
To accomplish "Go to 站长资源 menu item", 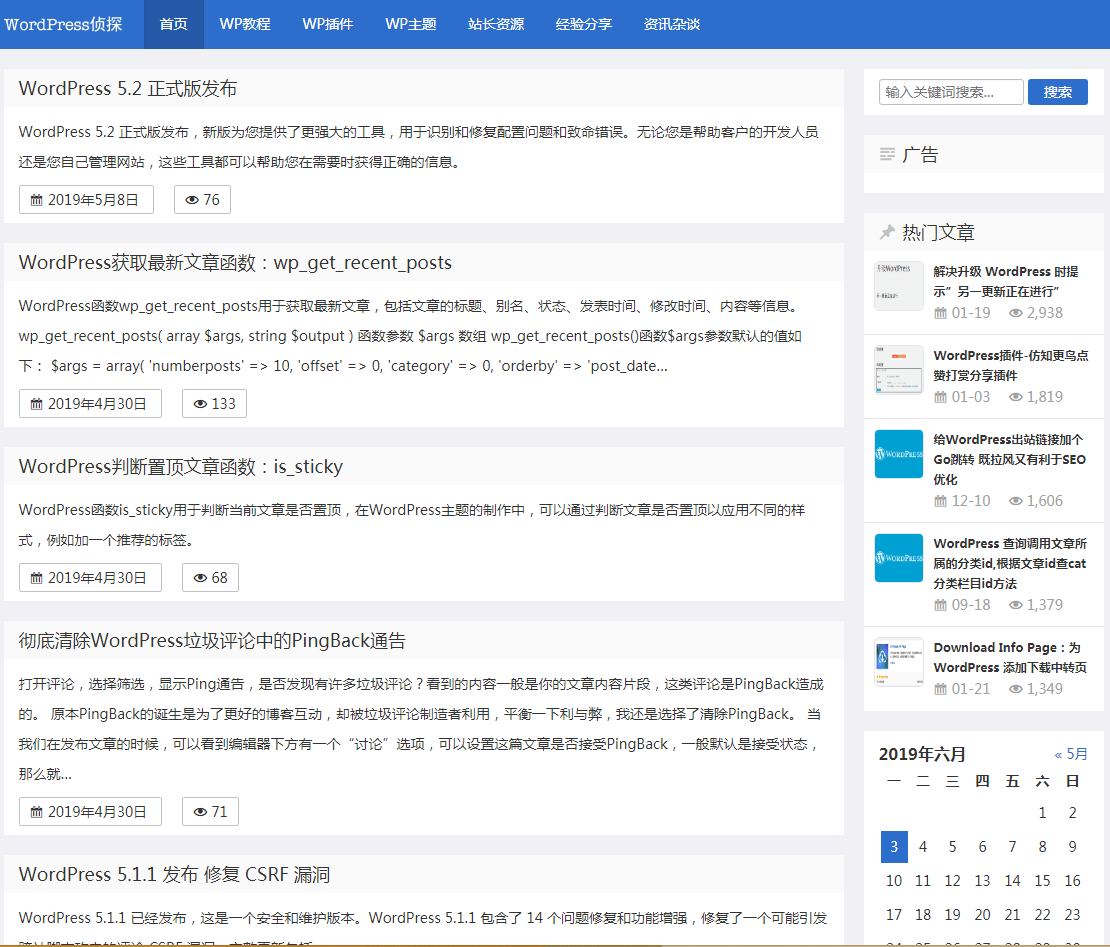I will [496, 24].
